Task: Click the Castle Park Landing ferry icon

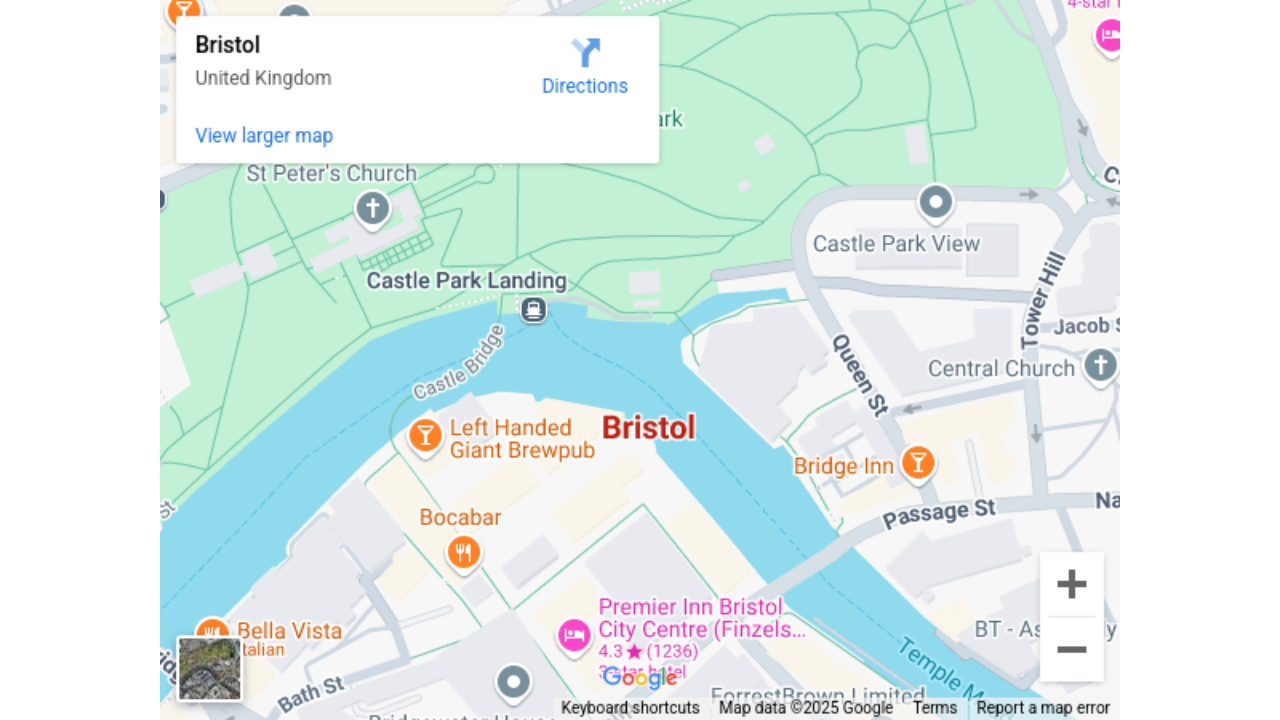Action: point(534,309)
